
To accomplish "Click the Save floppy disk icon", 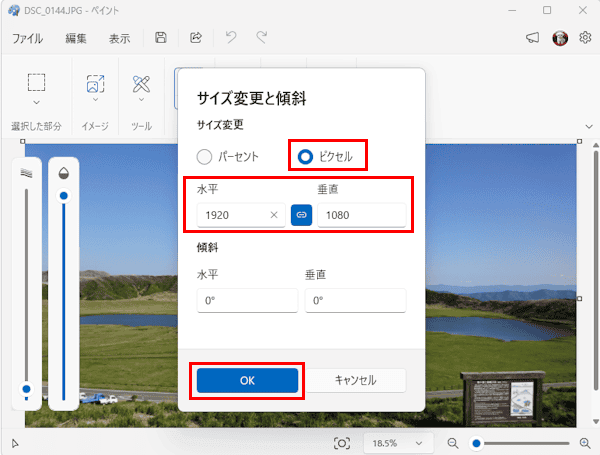I will click(161, 38).
